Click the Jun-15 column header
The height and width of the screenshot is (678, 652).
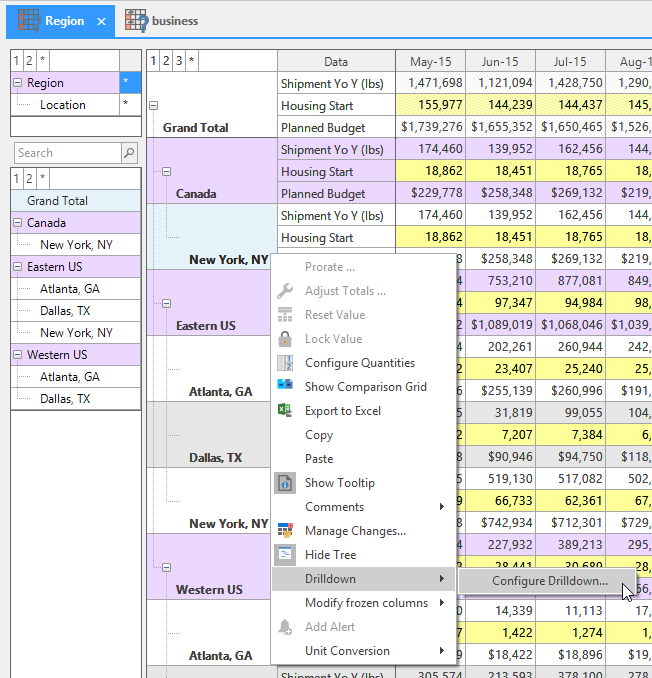500,61
